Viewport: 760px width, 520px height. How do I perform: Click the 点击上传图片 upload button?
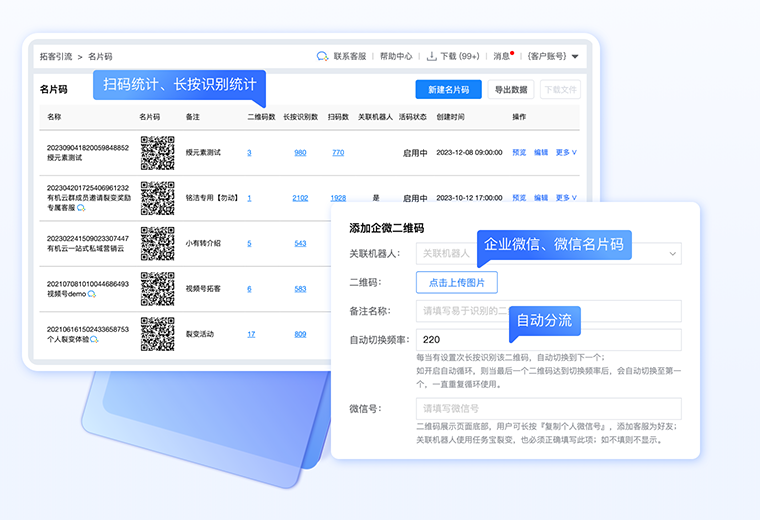coord(456,283)
